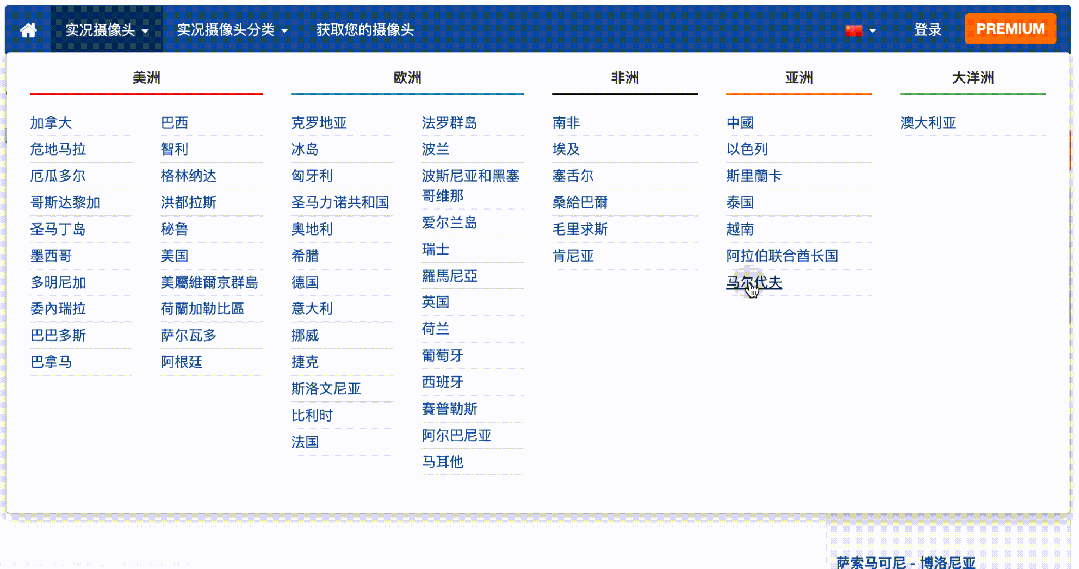The image size is (1079, 569).
Task: Open 波斯尼亚和黑塞哥维那 webcams
Action: (471, 186)
